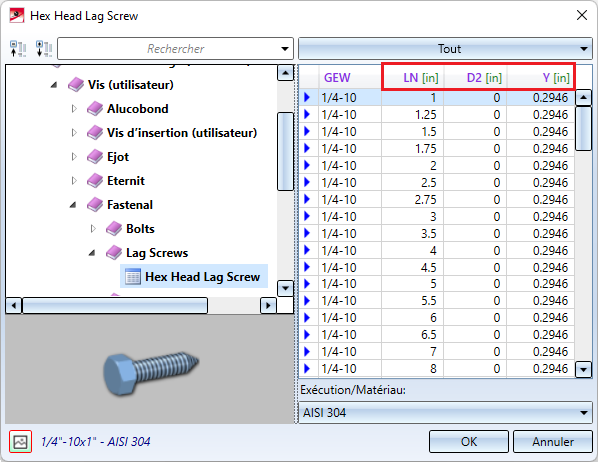Click tree horizontal scroll left arrow
The height and width of the screenshot is (462, 598).
pos(14,306)
